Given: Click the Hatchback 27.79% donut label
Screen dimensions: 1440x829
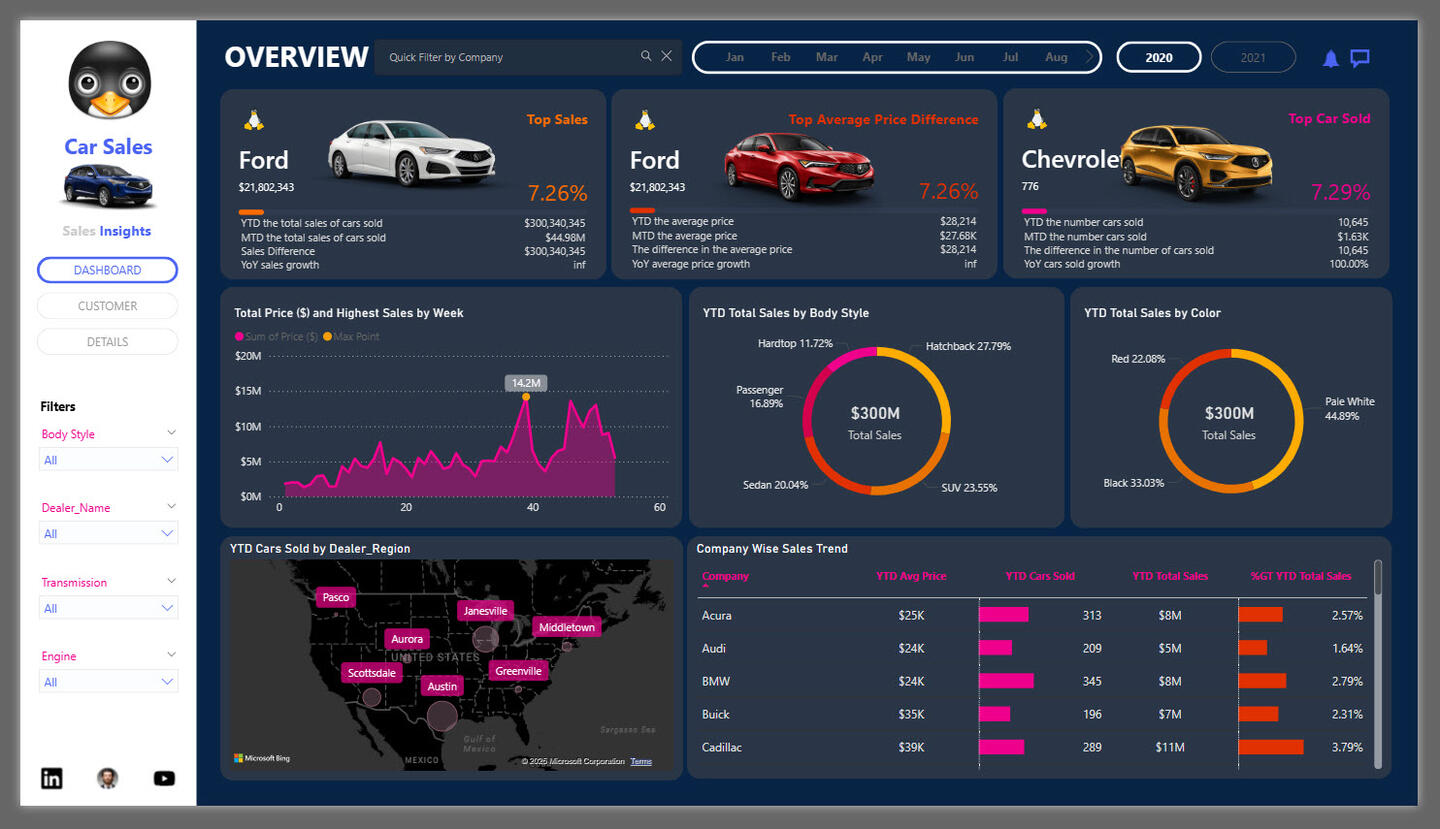Looking at the screenshot, I should click(x=968, y=346).
